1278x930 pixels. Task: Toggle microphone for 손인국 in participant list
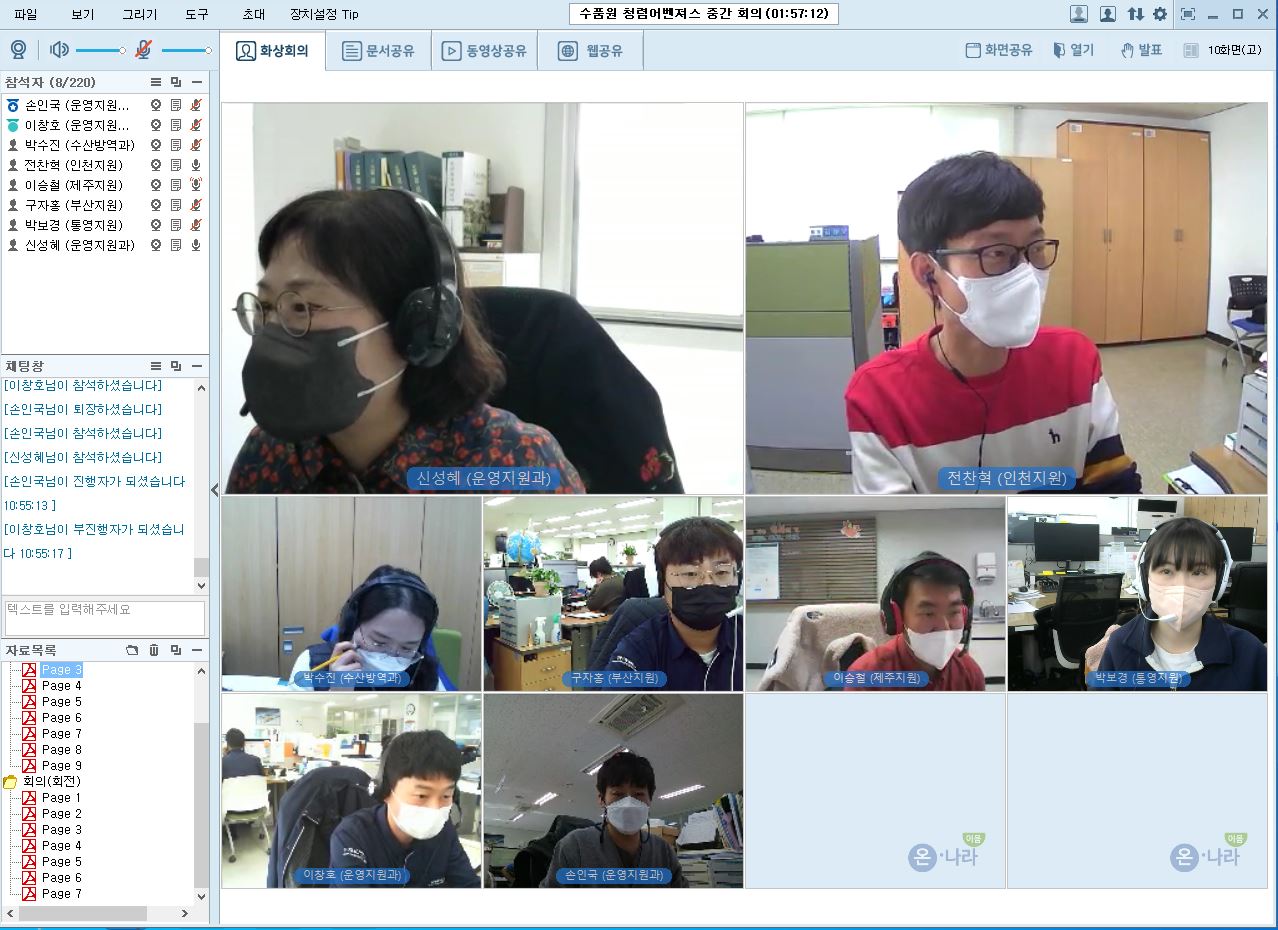click(x=196, y=105)
